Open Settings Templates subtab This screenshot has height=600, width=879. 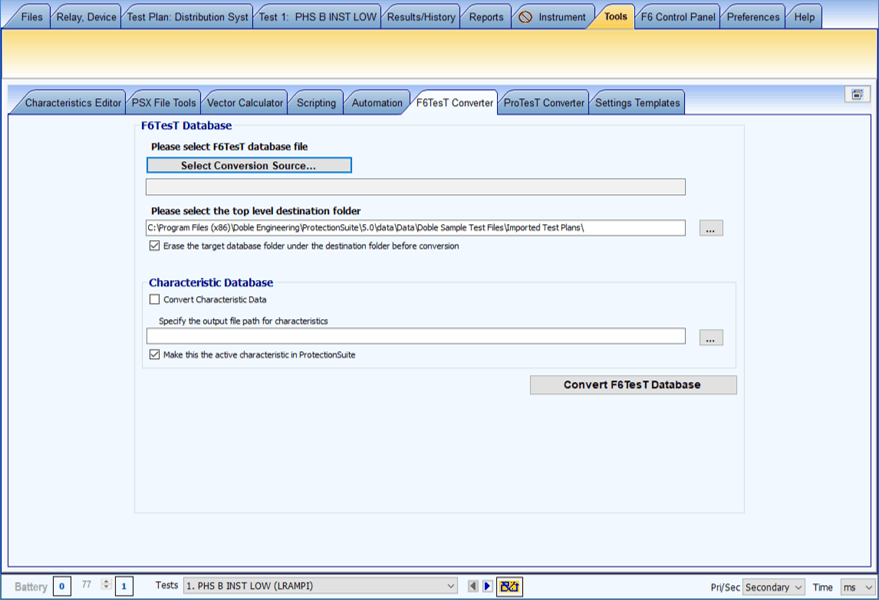point(637,103)
